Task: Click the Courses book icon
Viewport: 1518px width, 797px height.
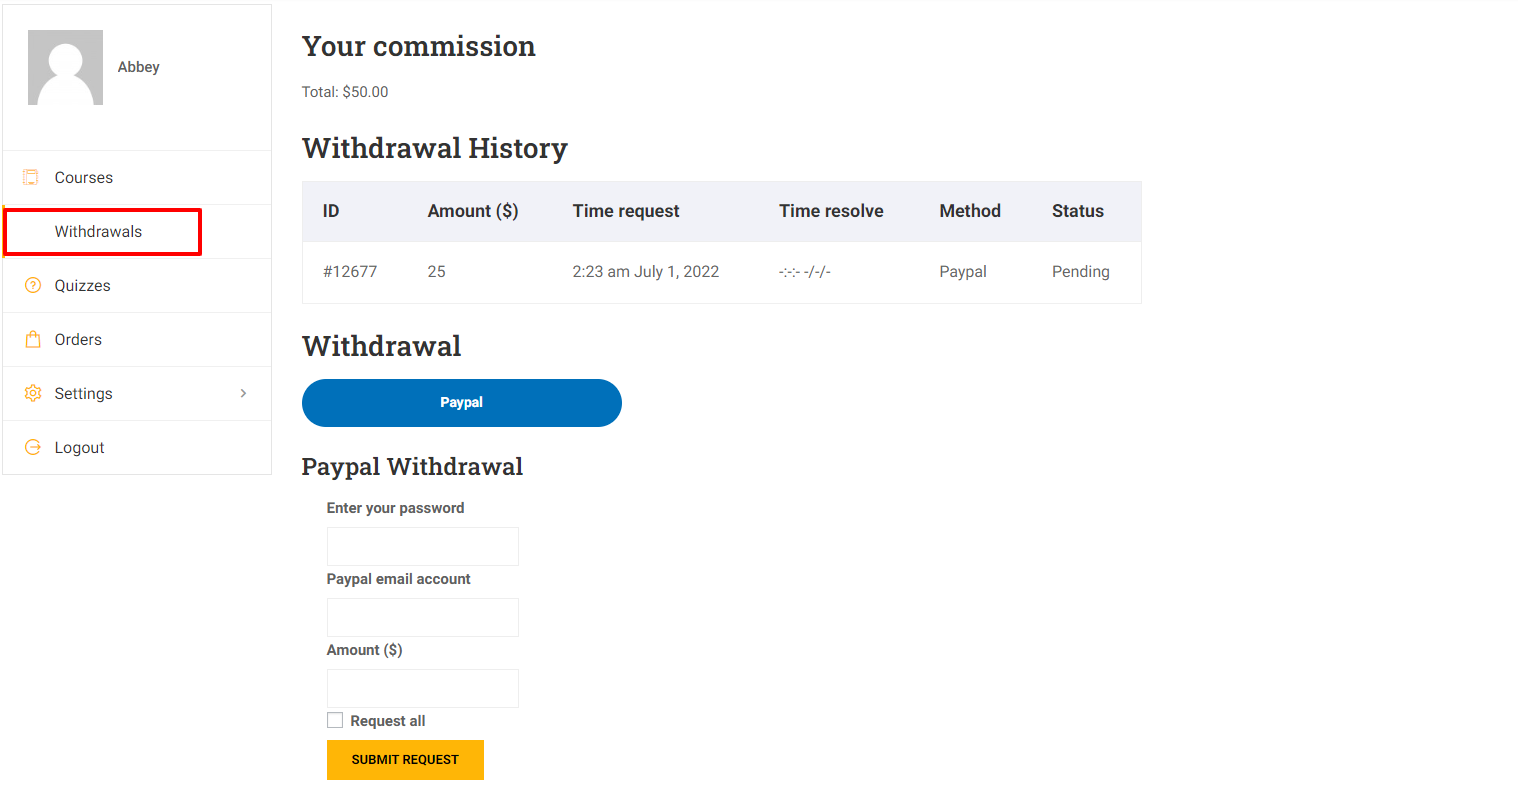Action: click(32, 177)
